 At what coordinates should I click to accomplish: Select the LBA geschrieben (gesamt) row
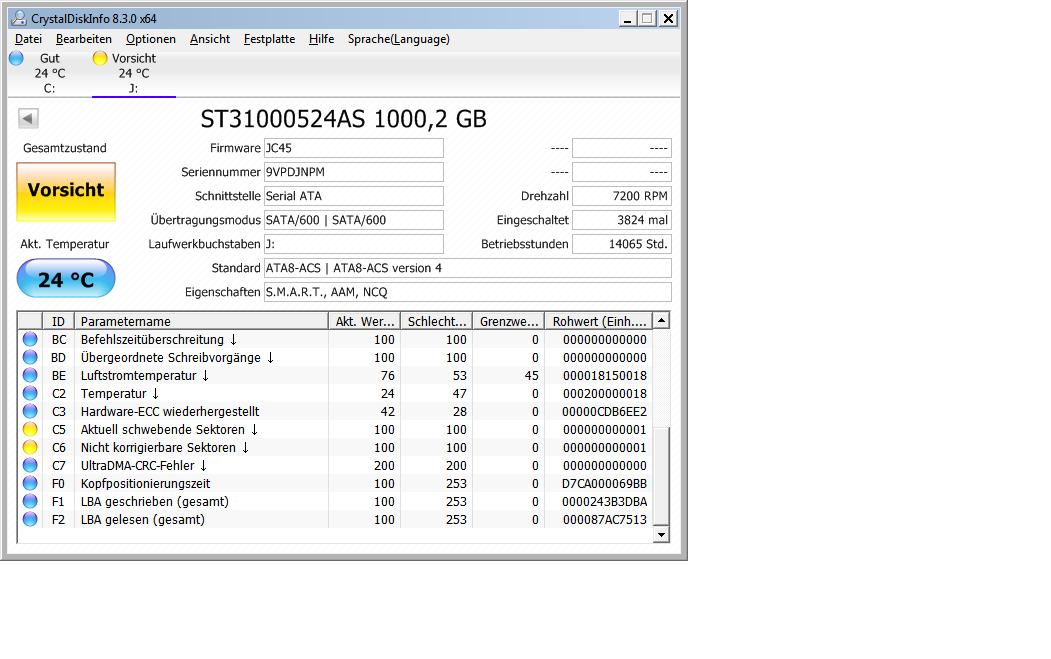pyautogui.click(x=334, y=501)
